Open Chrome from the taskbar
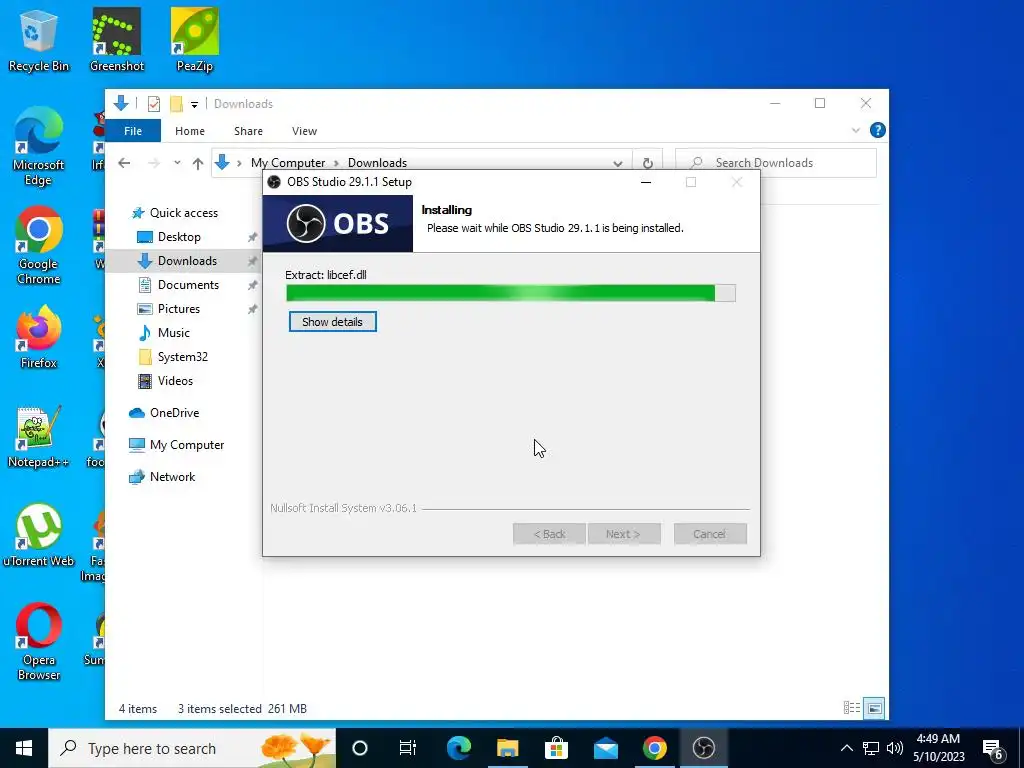This screenshot has width=1024, height=768. pos(654,748)
